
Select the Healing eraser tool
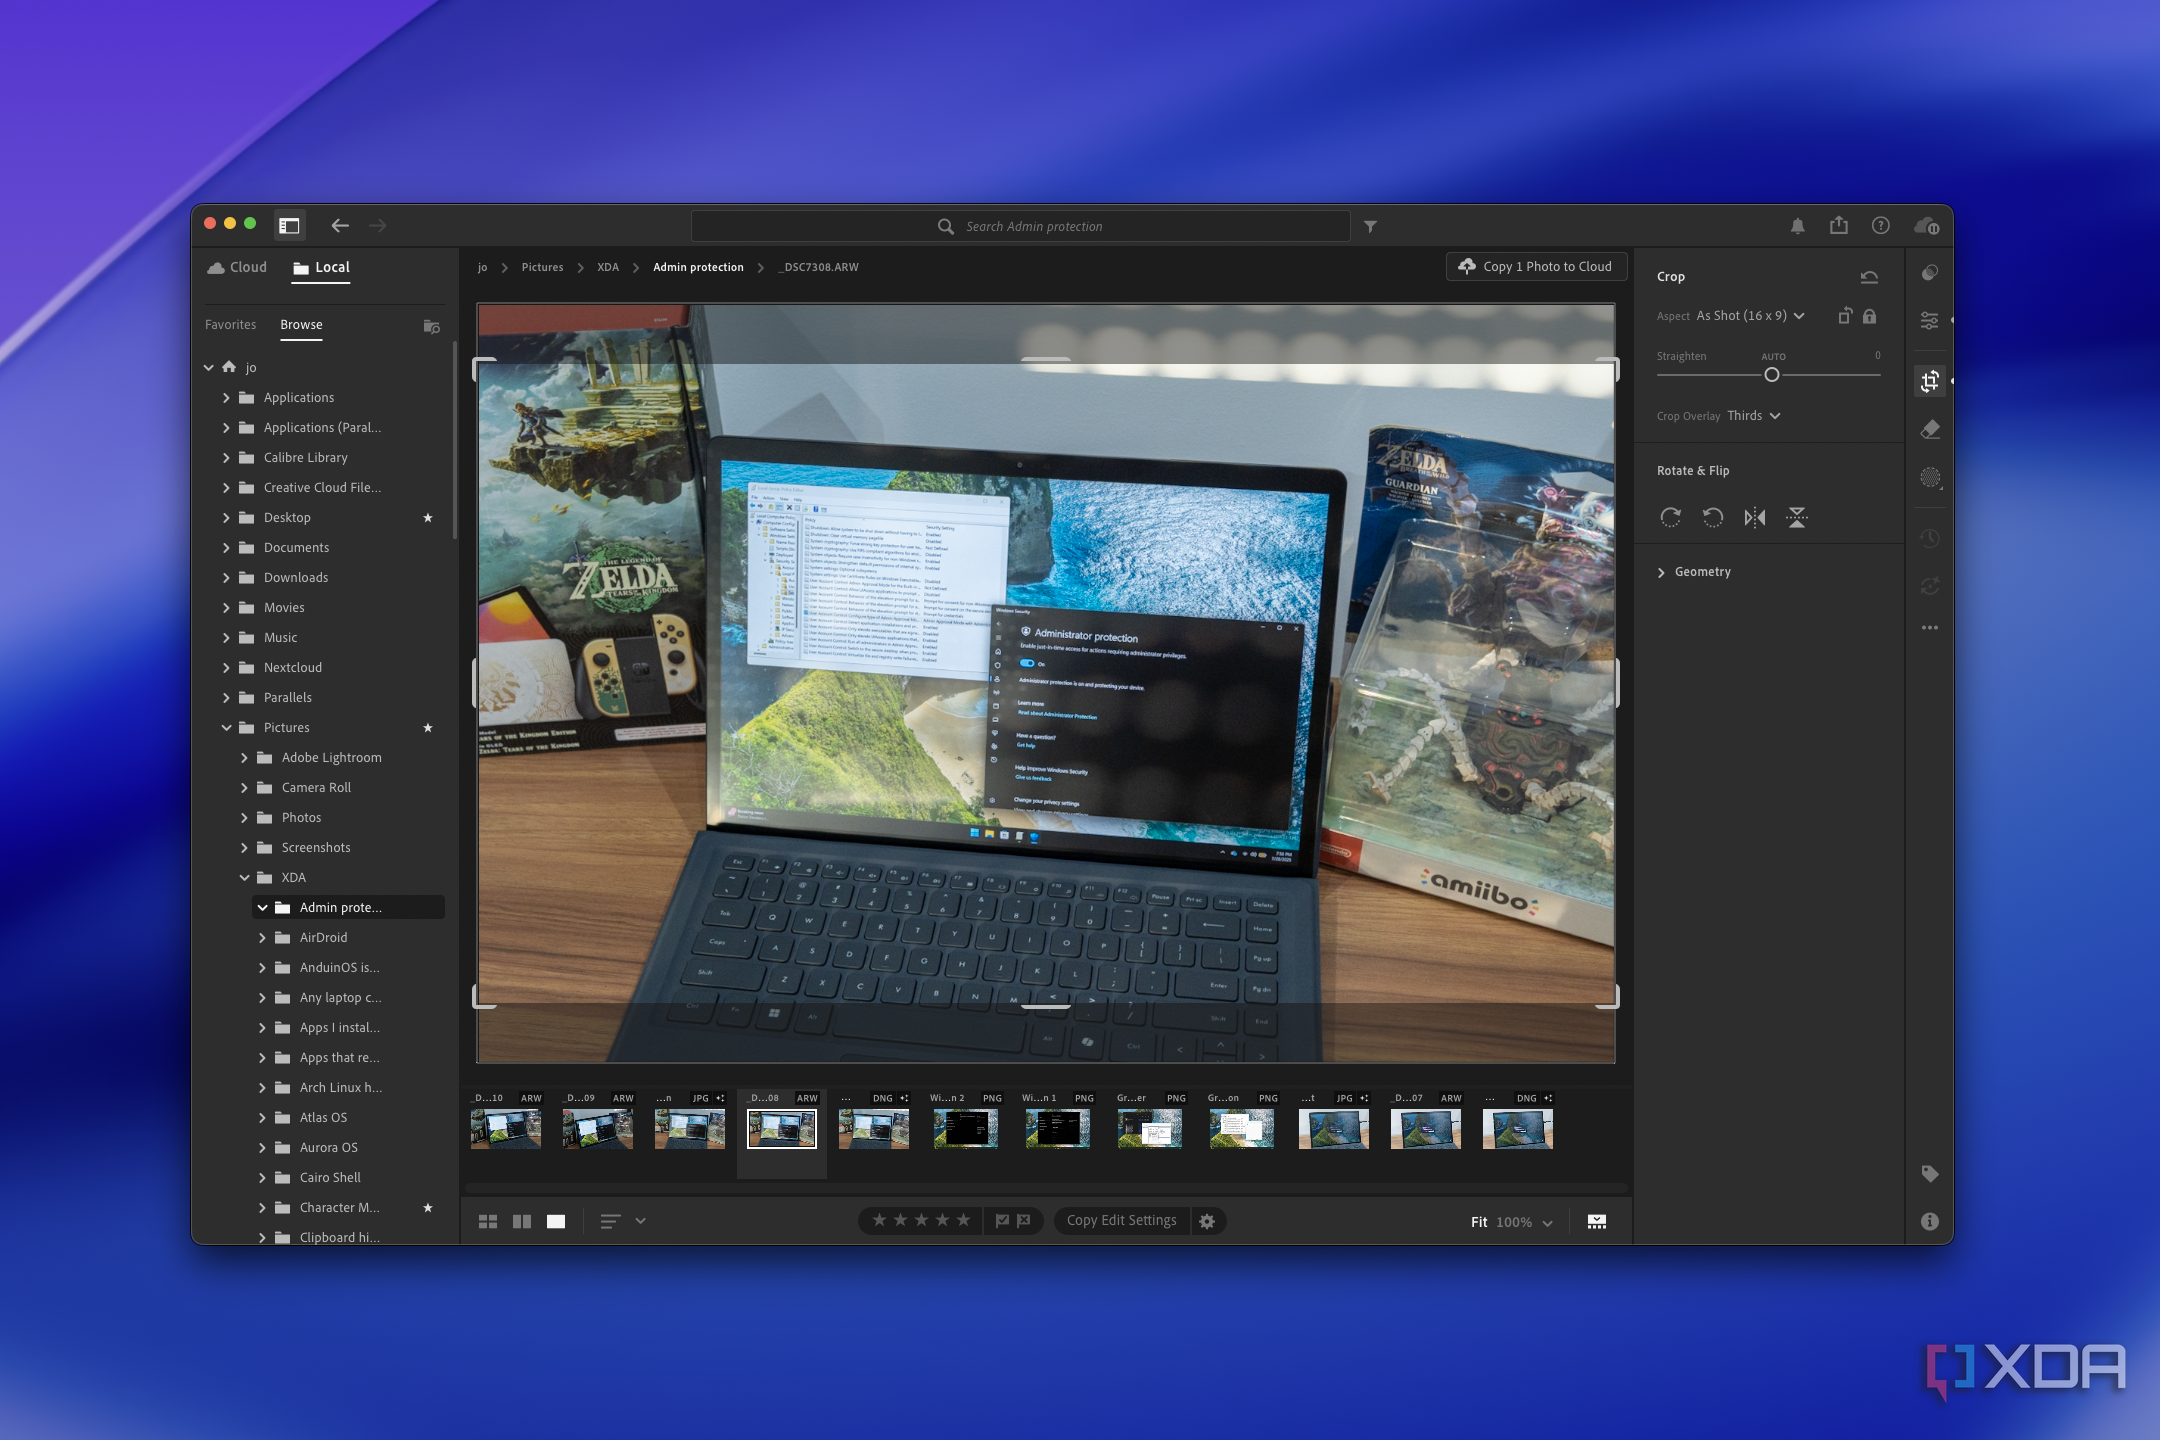click(x=1930, y=429)
